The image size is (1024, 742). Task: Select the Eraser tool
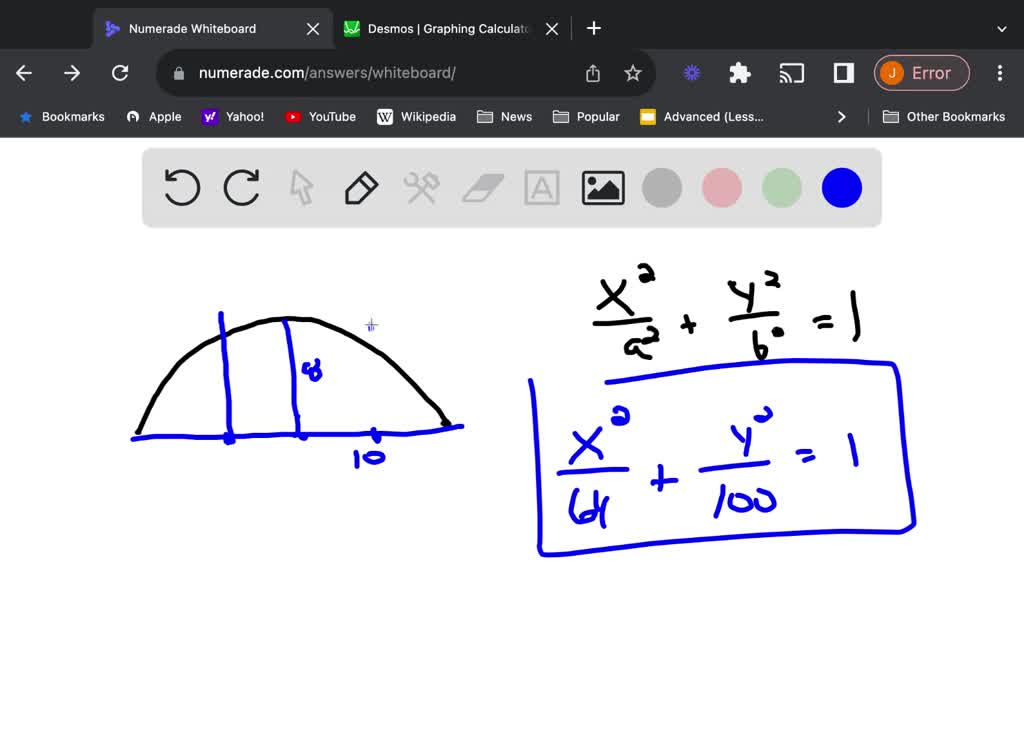coord(481,187)
